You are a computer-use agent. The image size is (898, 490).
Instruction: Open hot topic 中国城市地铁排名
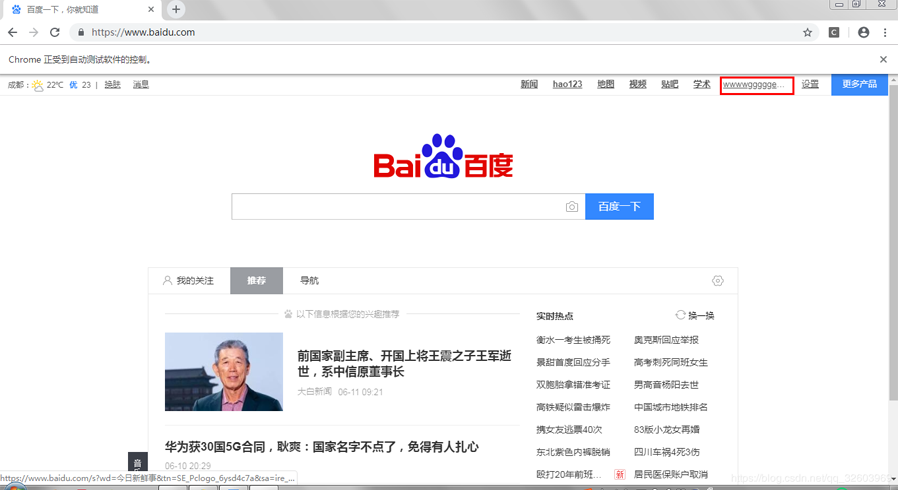(x=671, y=407)
